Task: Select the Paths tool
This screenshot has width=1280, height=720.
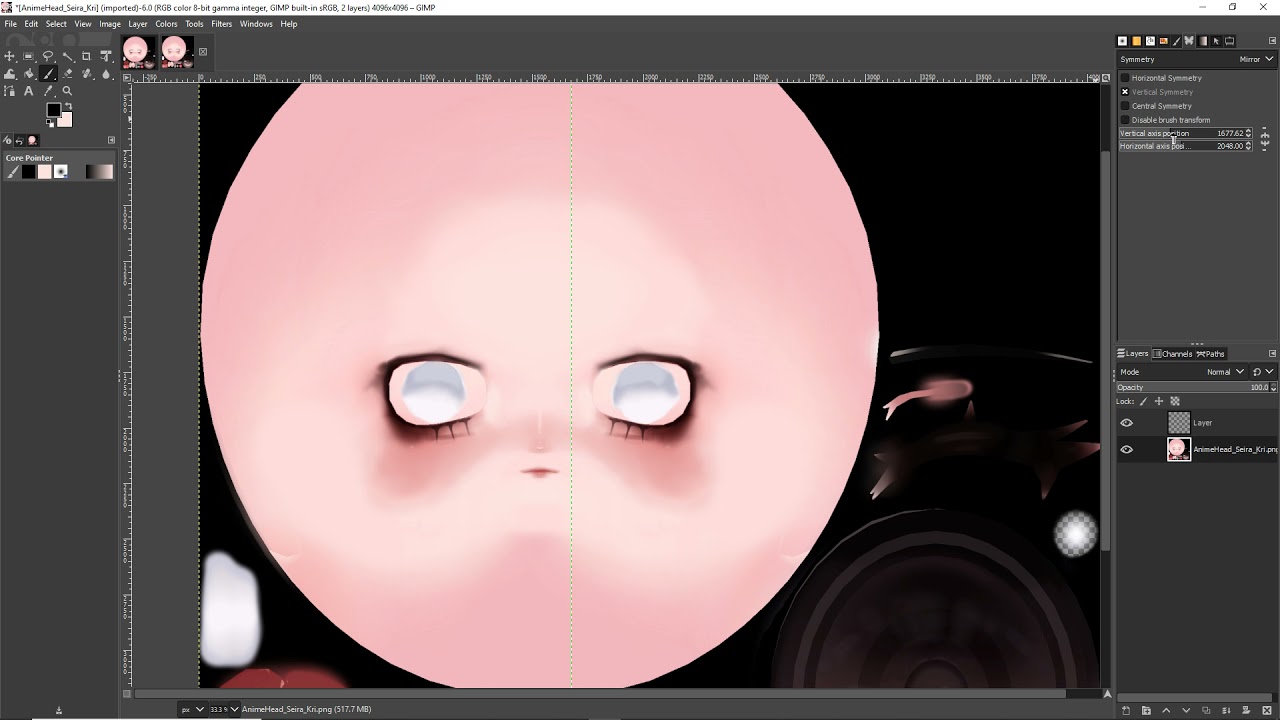Action: pos(9,91)
